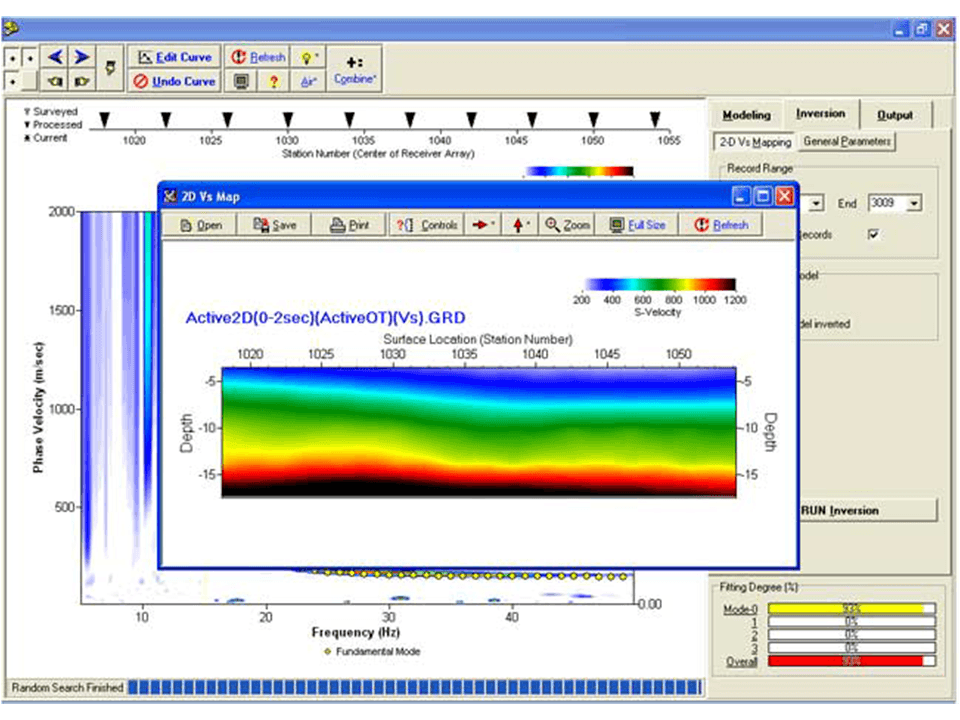Click the S-Velocity color scale in 2D Vs Map

pyautogui.click(x=659, y=284)
